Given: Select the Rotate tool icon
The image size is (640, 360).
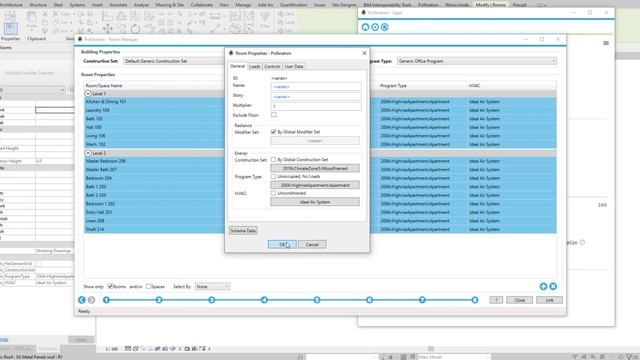Looking at the screenshot, I should click(136, 29).
